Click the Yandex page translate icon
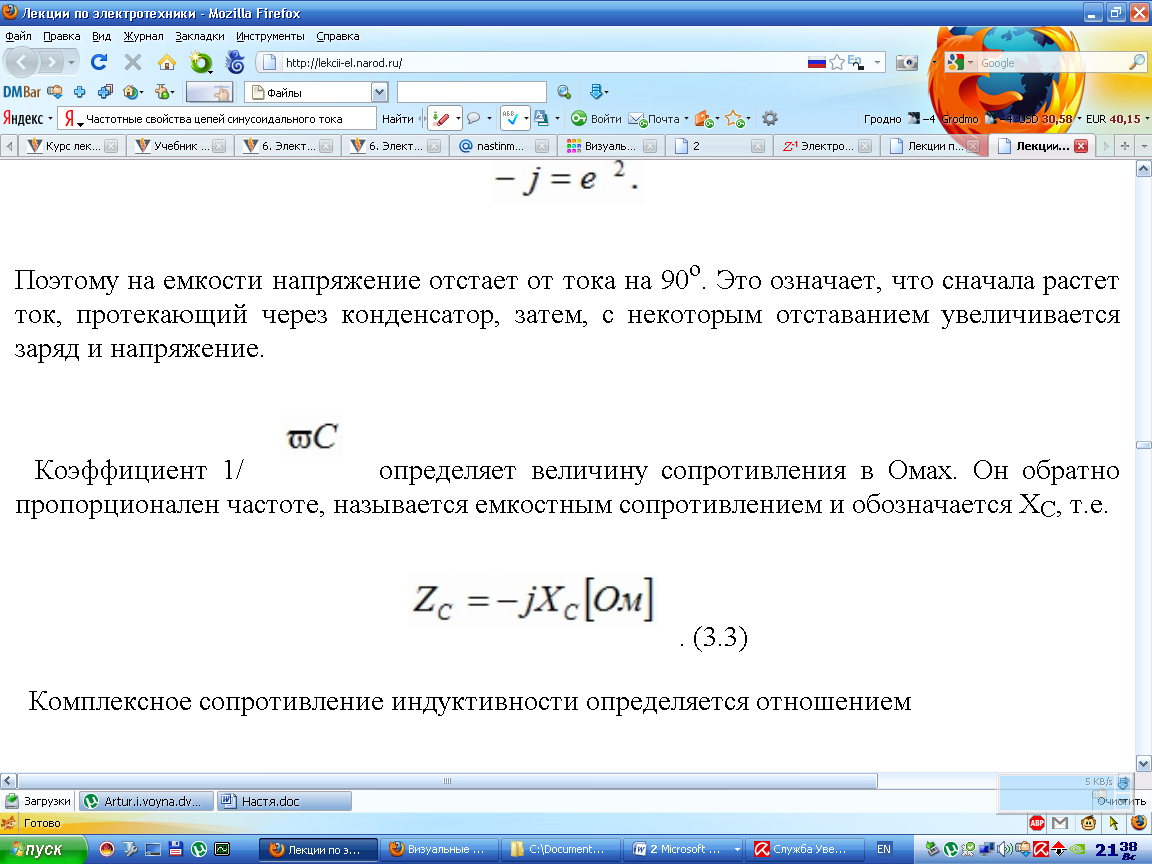 541,118
